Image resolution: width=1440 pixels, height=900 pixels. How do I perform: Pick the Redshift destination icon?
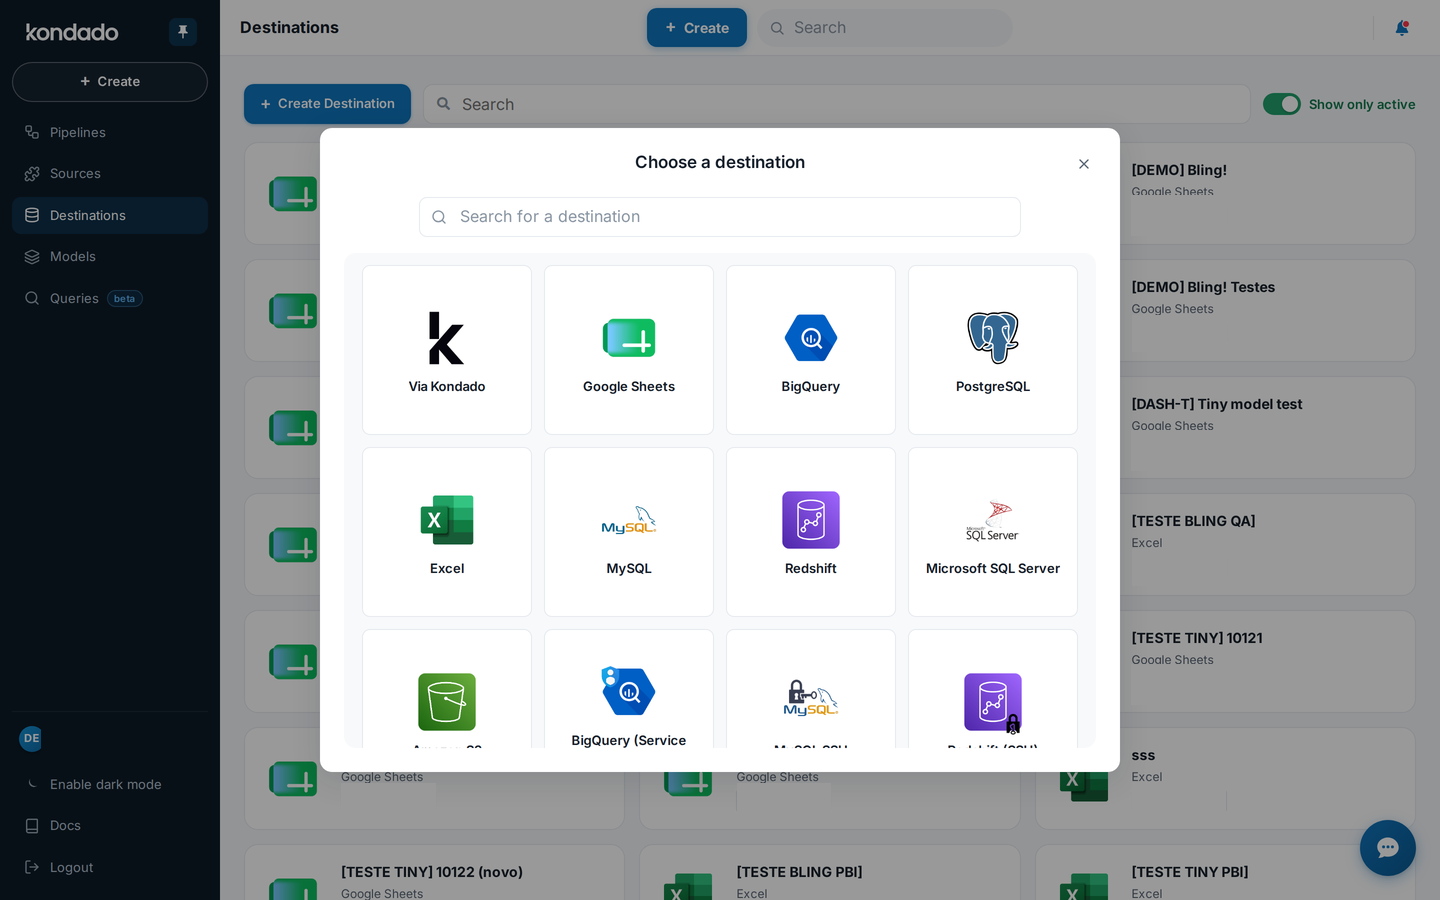[x=811, y=520]
